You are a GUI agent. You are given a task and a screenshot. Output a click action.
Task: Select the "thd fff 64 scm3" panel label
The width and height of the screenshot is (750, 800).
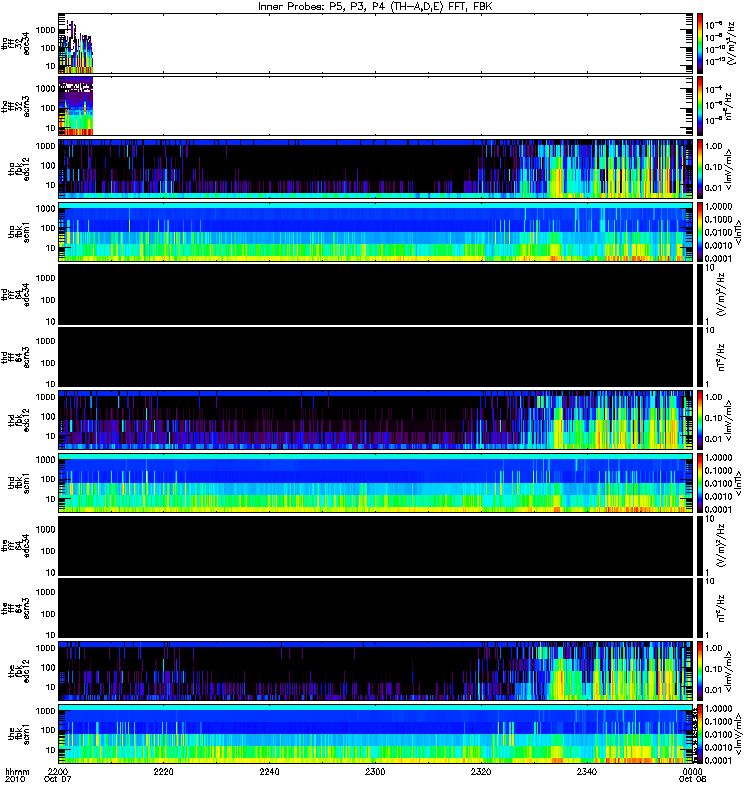[x=15, y=358]
